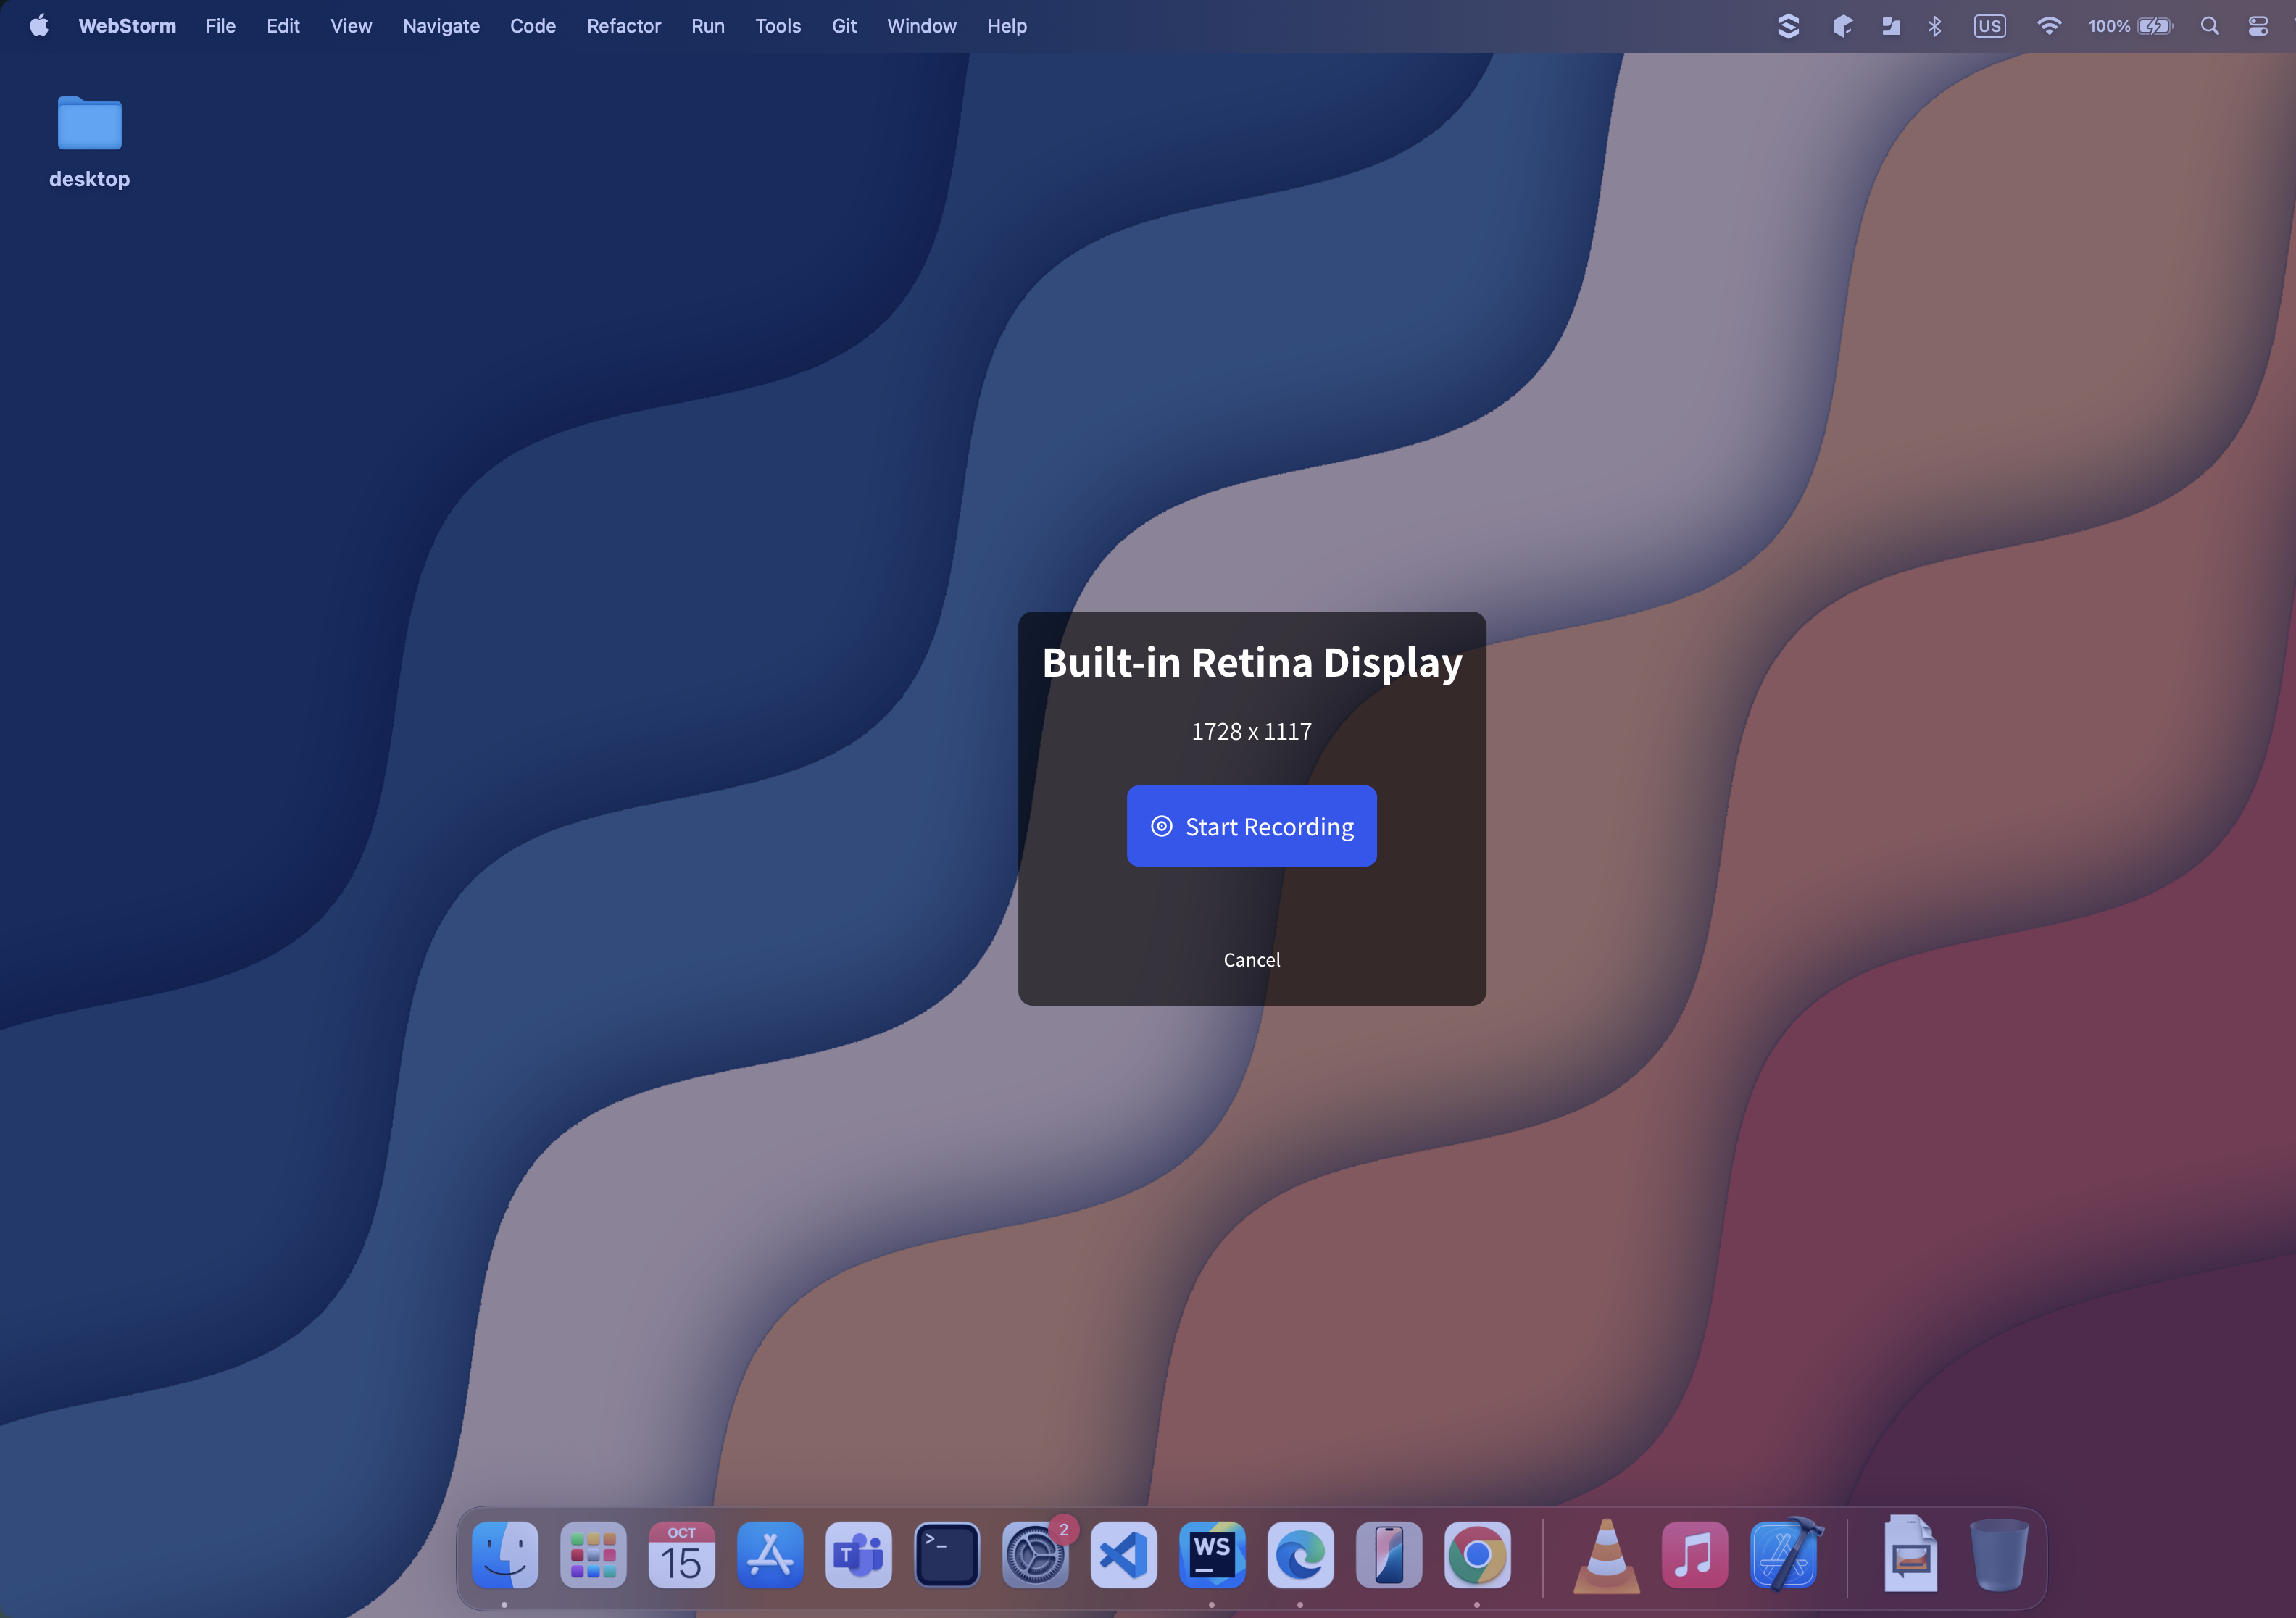Launch Google Chrome from the dock
Image resolution: width=2296 pixels, height=1618 pixels.
(1477, 1554)
